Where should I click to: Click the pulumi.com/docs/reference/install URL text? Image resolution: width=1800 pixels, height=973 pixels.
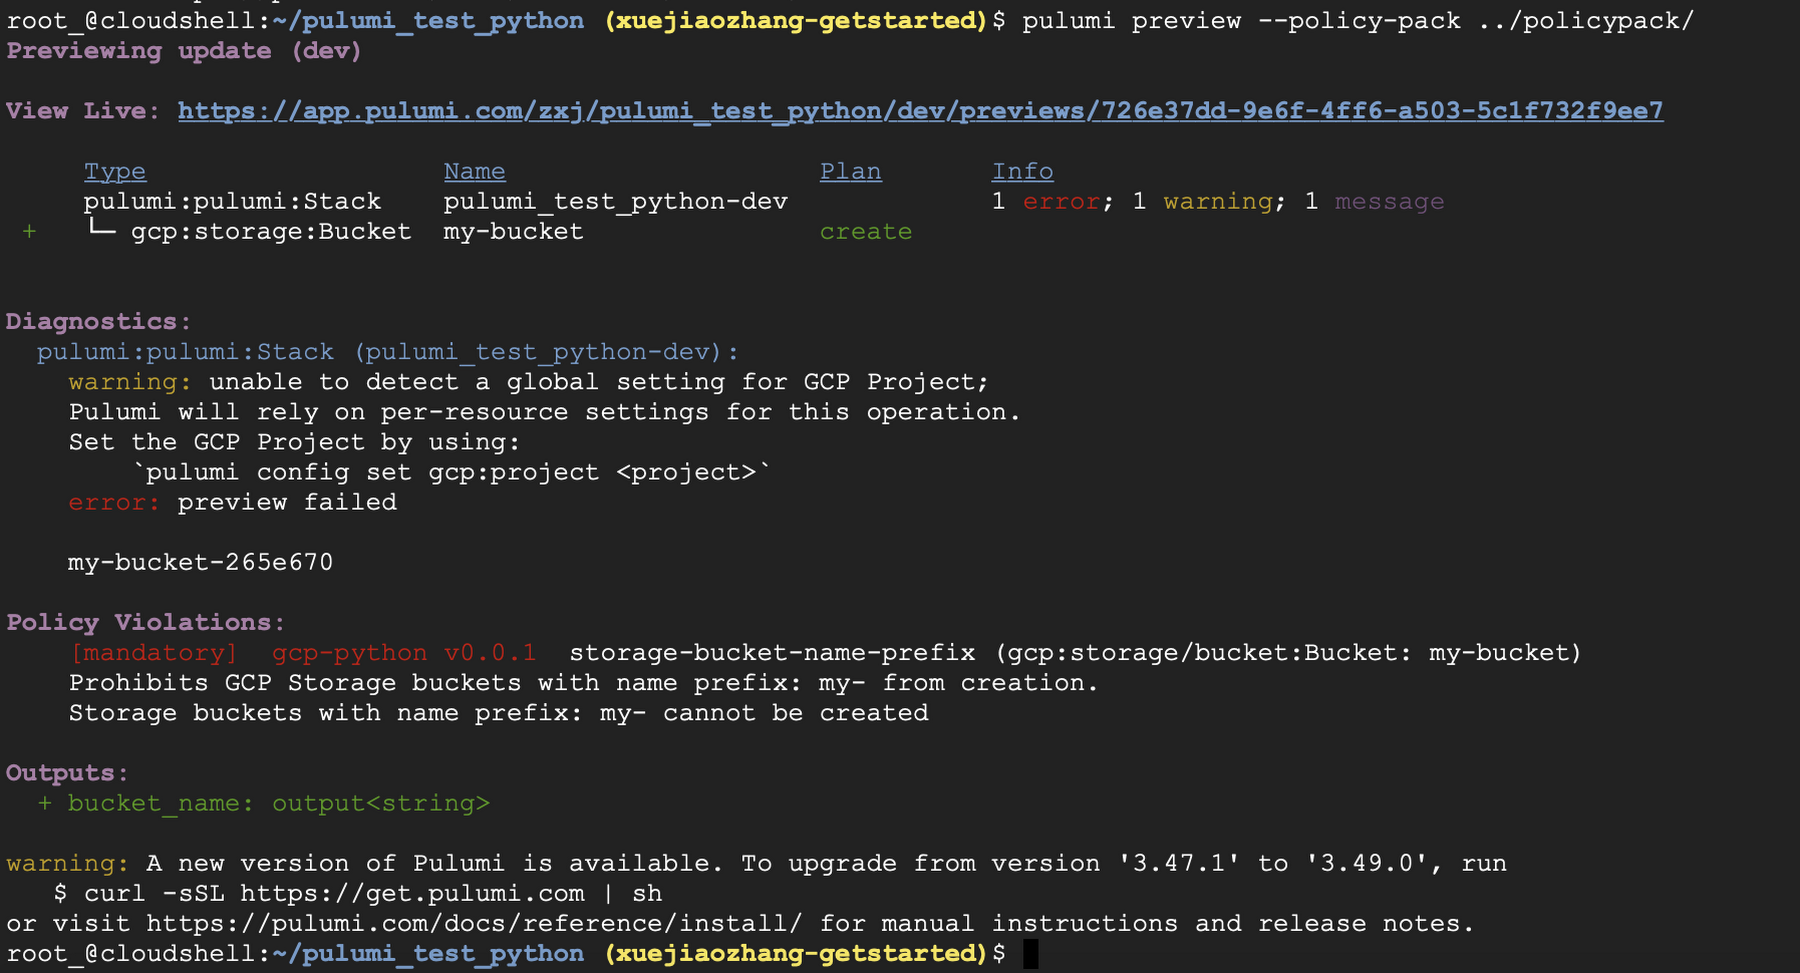pyautogui.click(x=474, y=923)
